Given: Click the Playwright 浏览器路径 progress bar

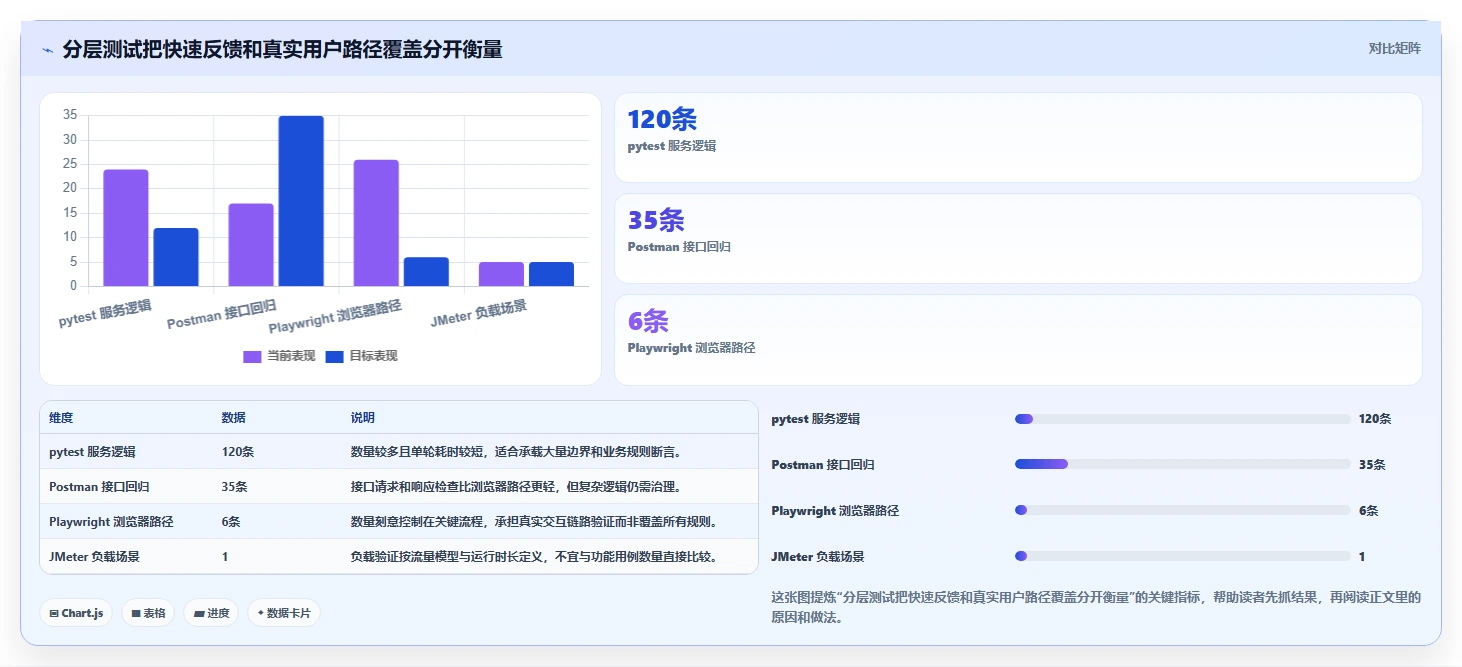Looking at the screenshot, I should click(1182, 510).
